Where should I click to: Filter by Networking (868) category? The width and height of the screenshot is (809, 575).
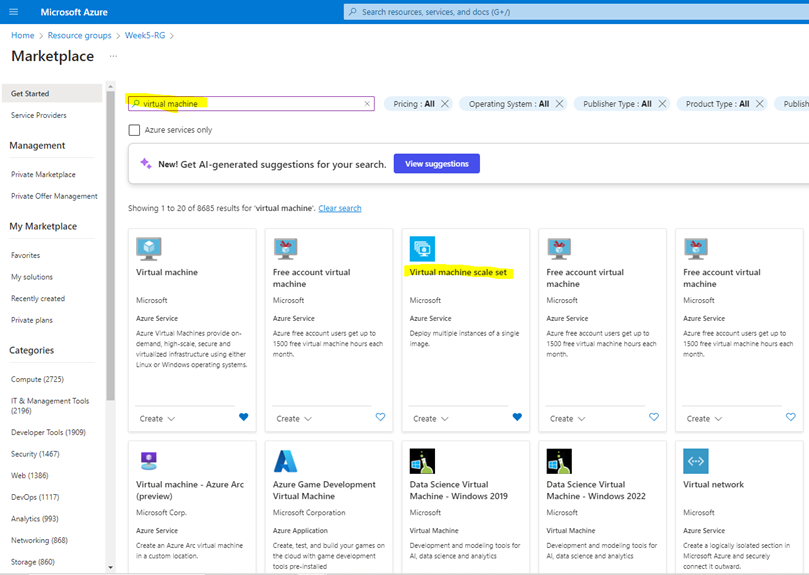click(x=39, y=540)
